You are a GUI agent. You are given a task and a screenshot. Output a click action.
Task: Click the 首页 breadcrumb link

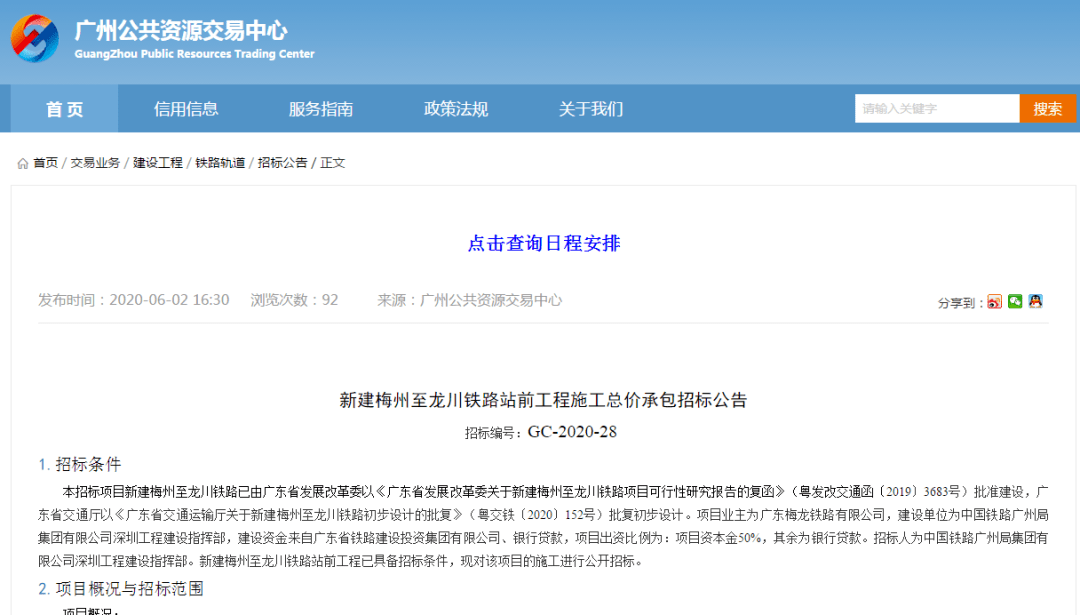45,163
